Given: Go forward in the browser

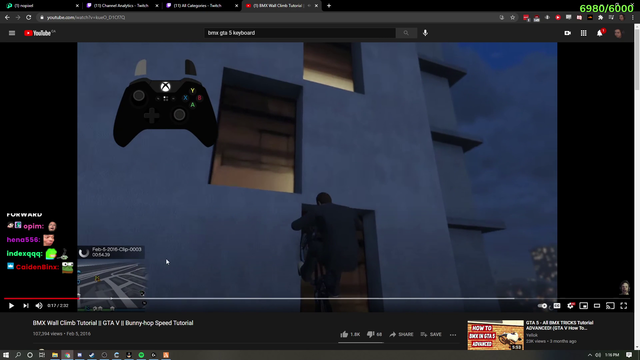Looking at the screenshot, I should coord(18,18).
